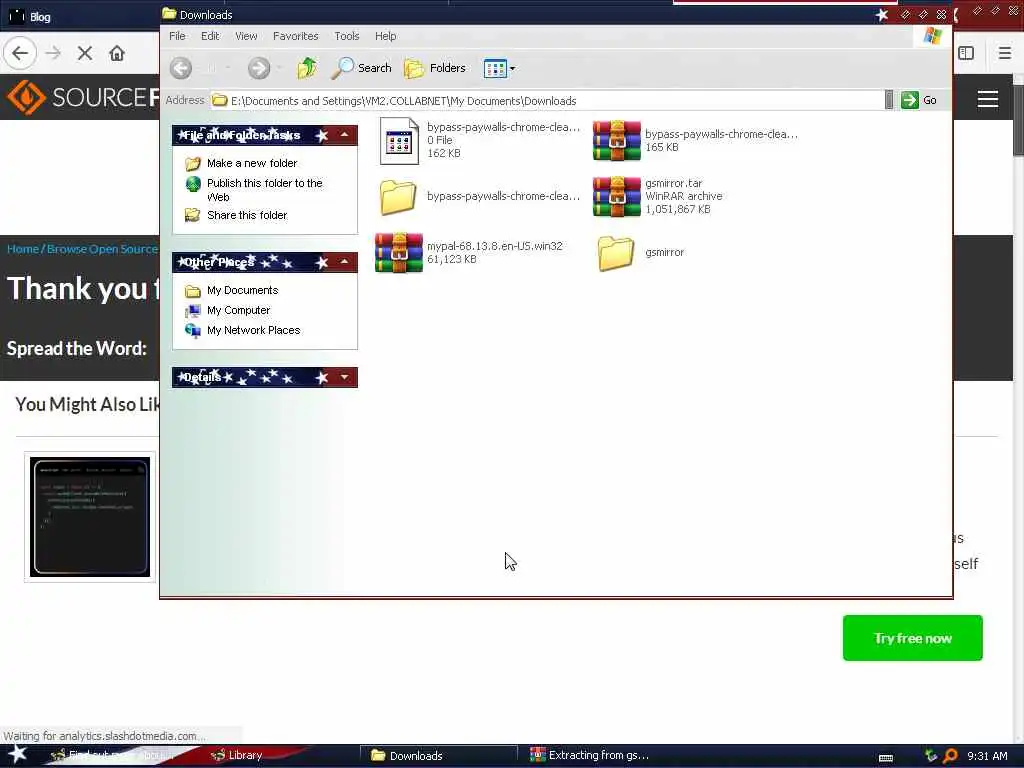
Task: Open the Tools menu
Action: click(x=347, y=36)
